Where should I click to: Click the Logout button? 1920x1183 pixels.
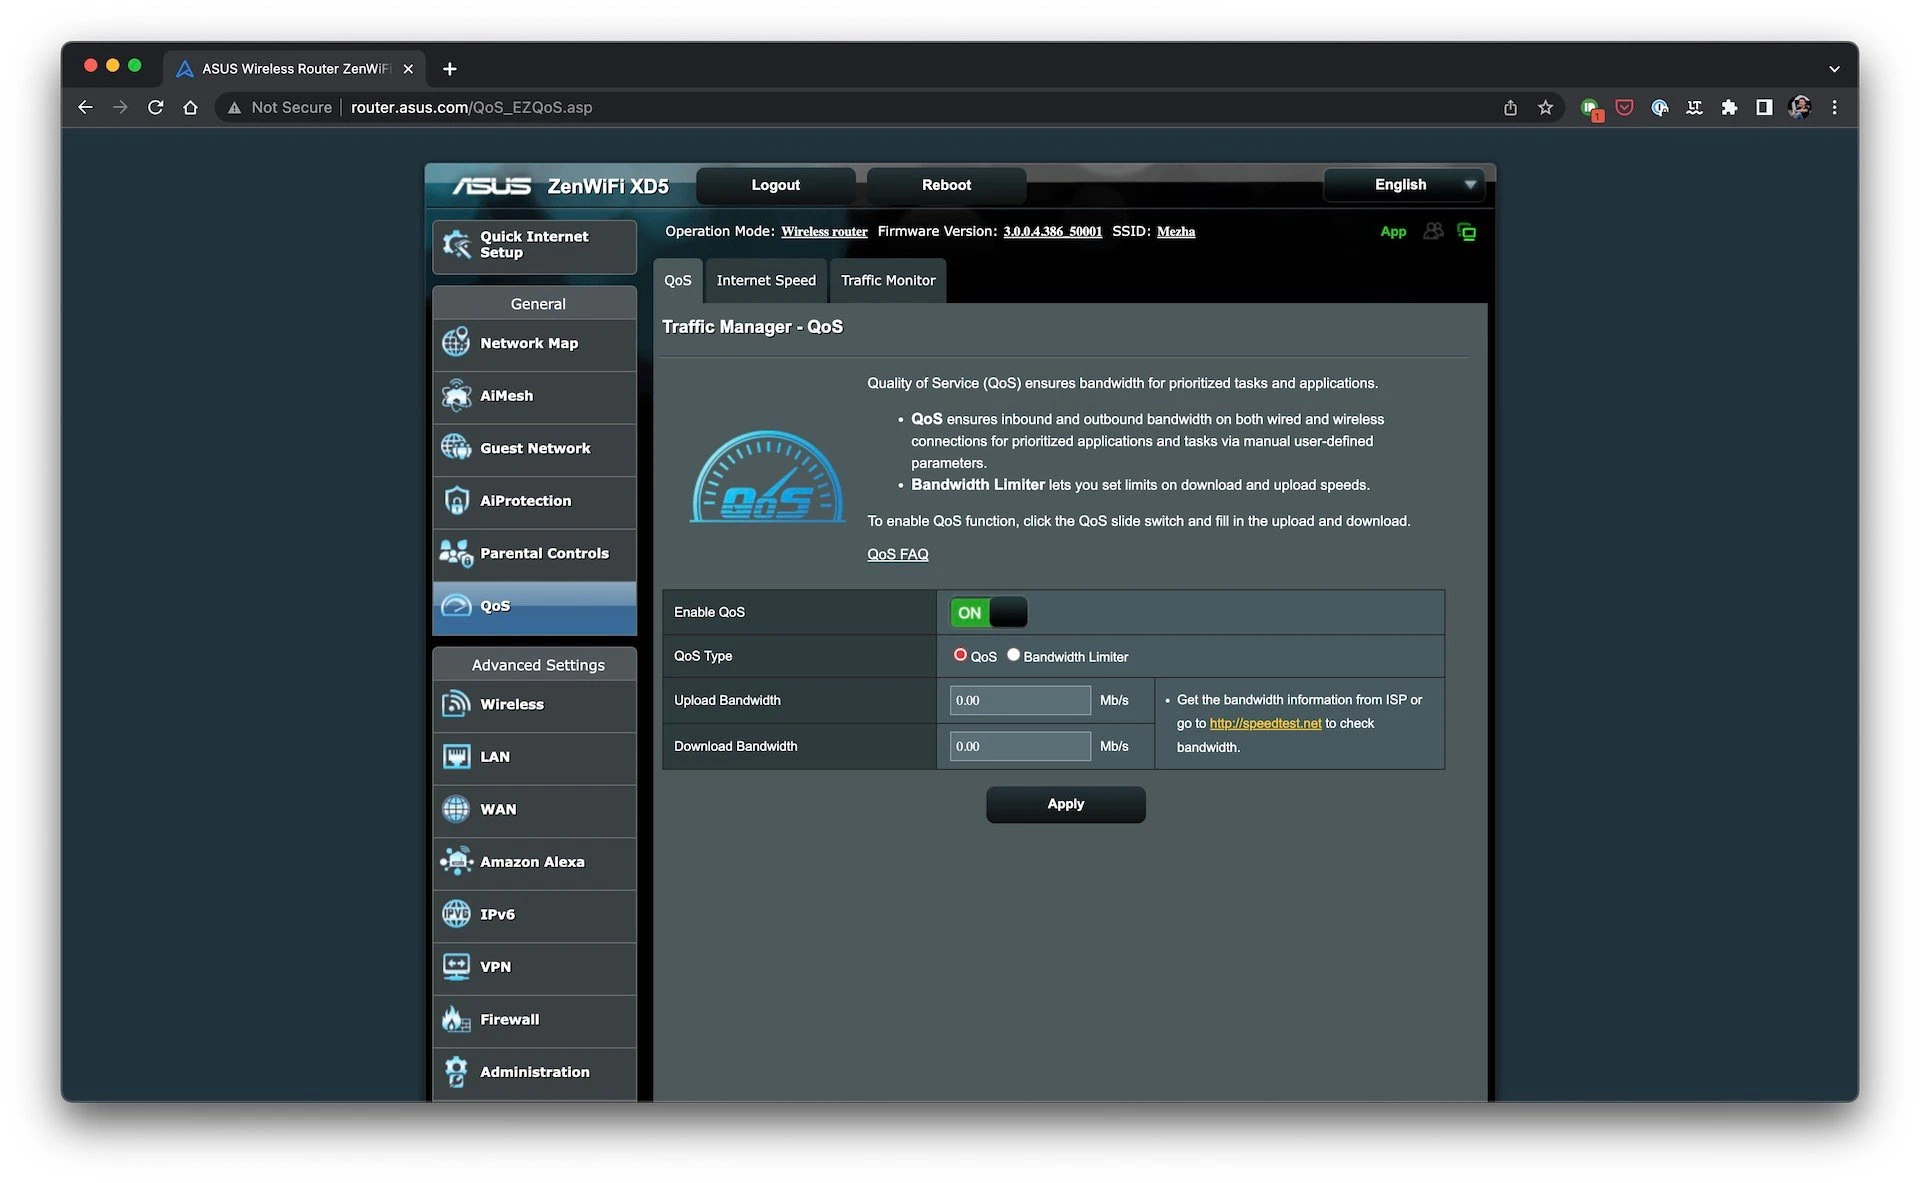775,185
